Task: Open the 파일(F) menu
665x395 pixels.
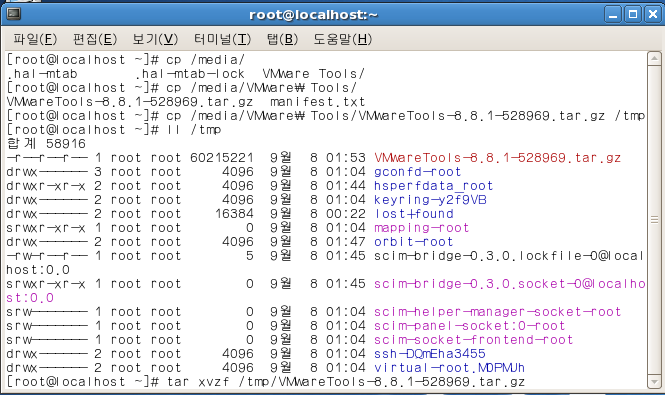Action: coord(35,39)
